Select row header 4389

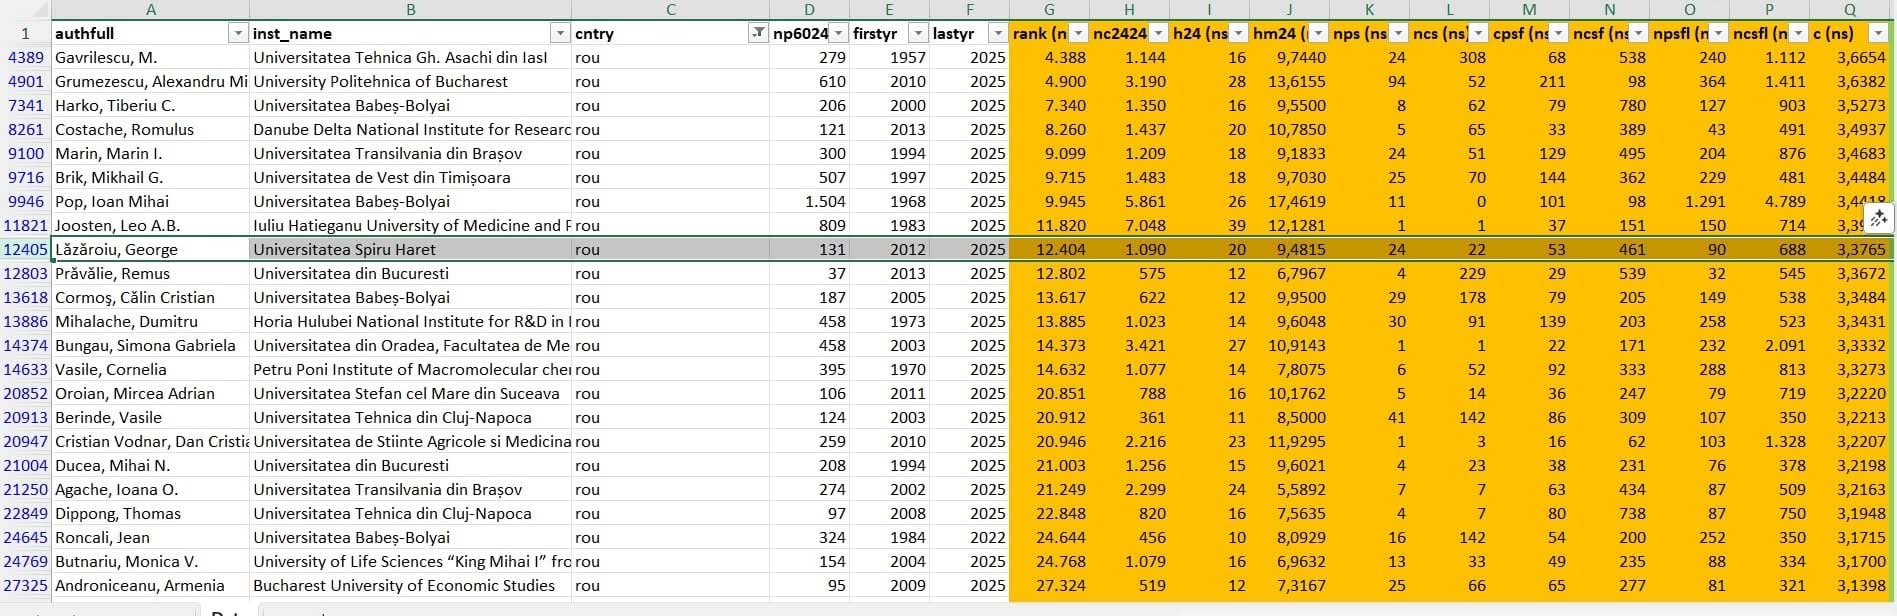point(25,58)
